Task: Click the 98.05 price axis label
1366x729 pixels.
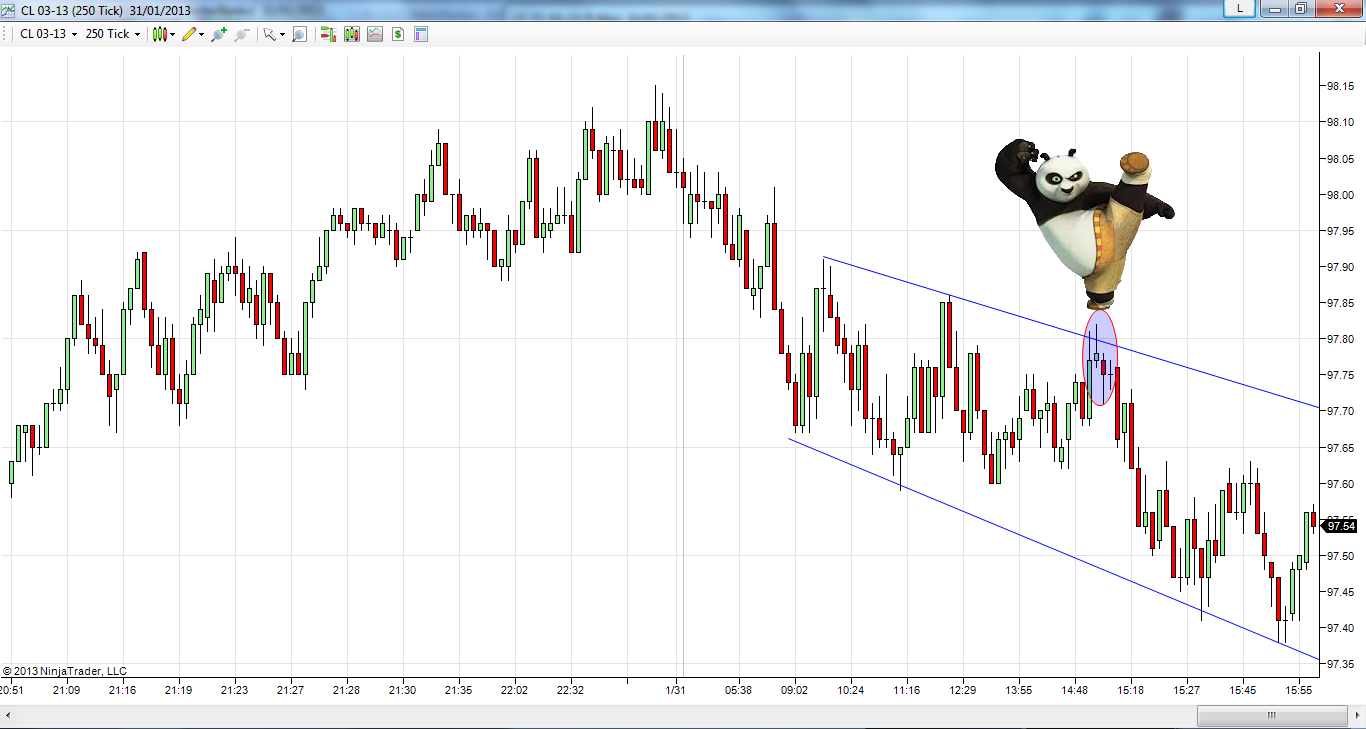Action: 1340,158
